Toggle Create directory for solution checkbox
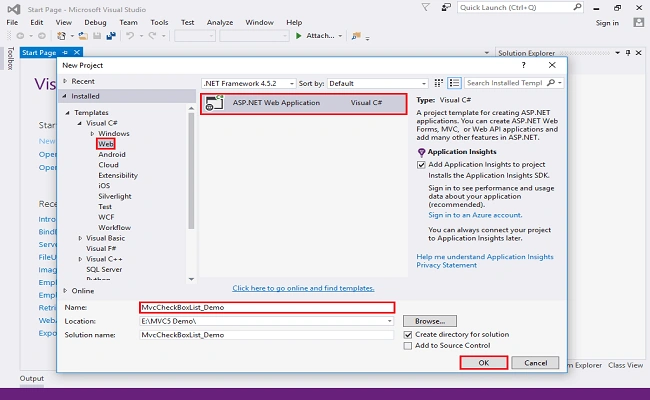The width and height of the screenshot is (650, 400). click(x=408, y=335)
